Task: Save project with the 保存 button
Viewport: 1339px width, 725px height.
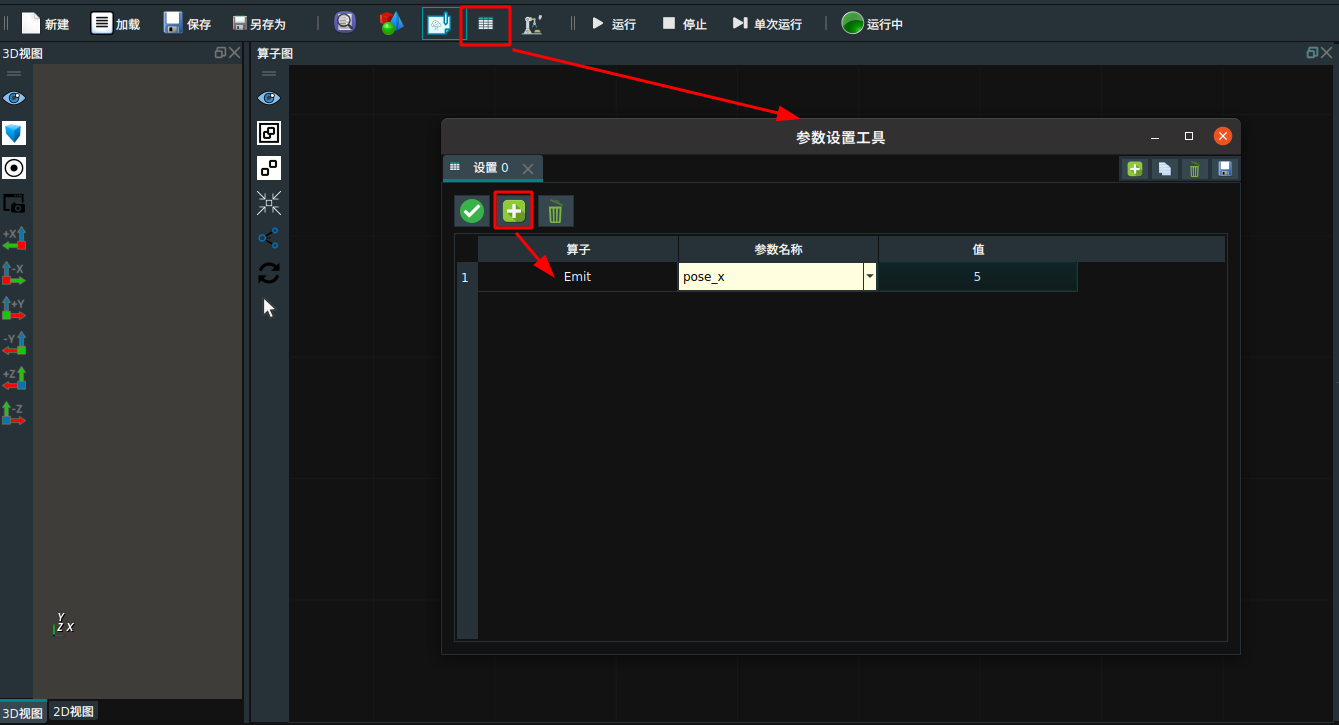Action: coord(187,23)
